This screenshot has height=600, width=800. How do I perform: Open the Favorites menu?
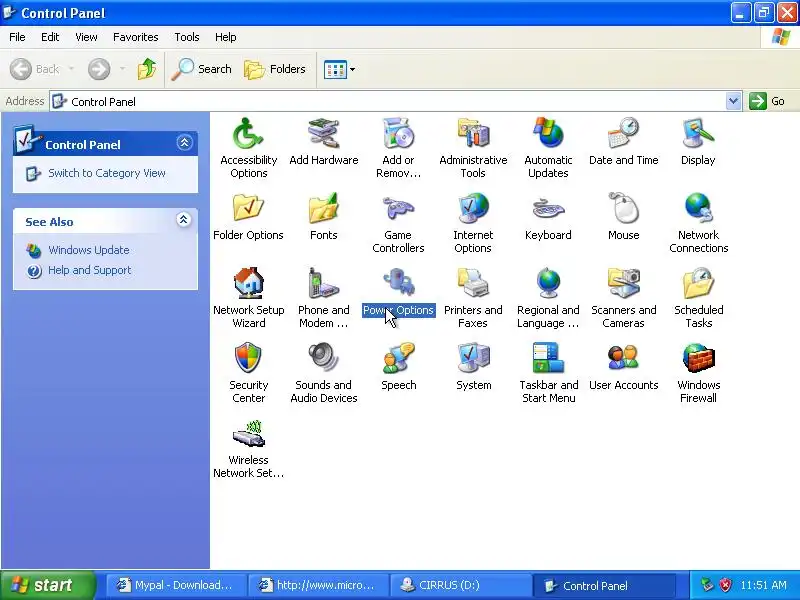(x=136, y=37)
